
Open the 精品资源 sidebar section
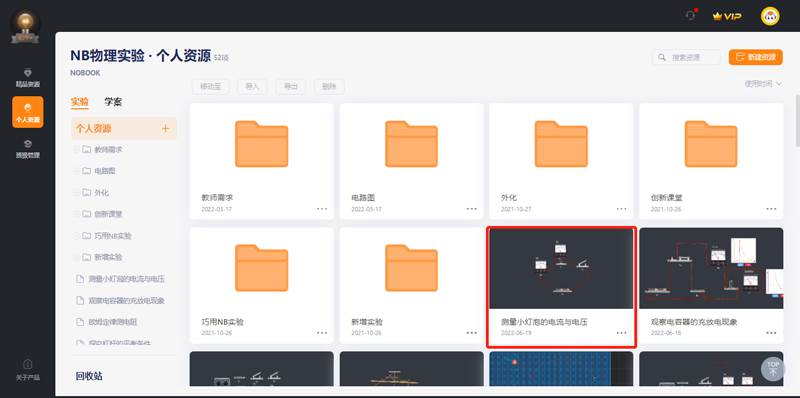[28, 78]
